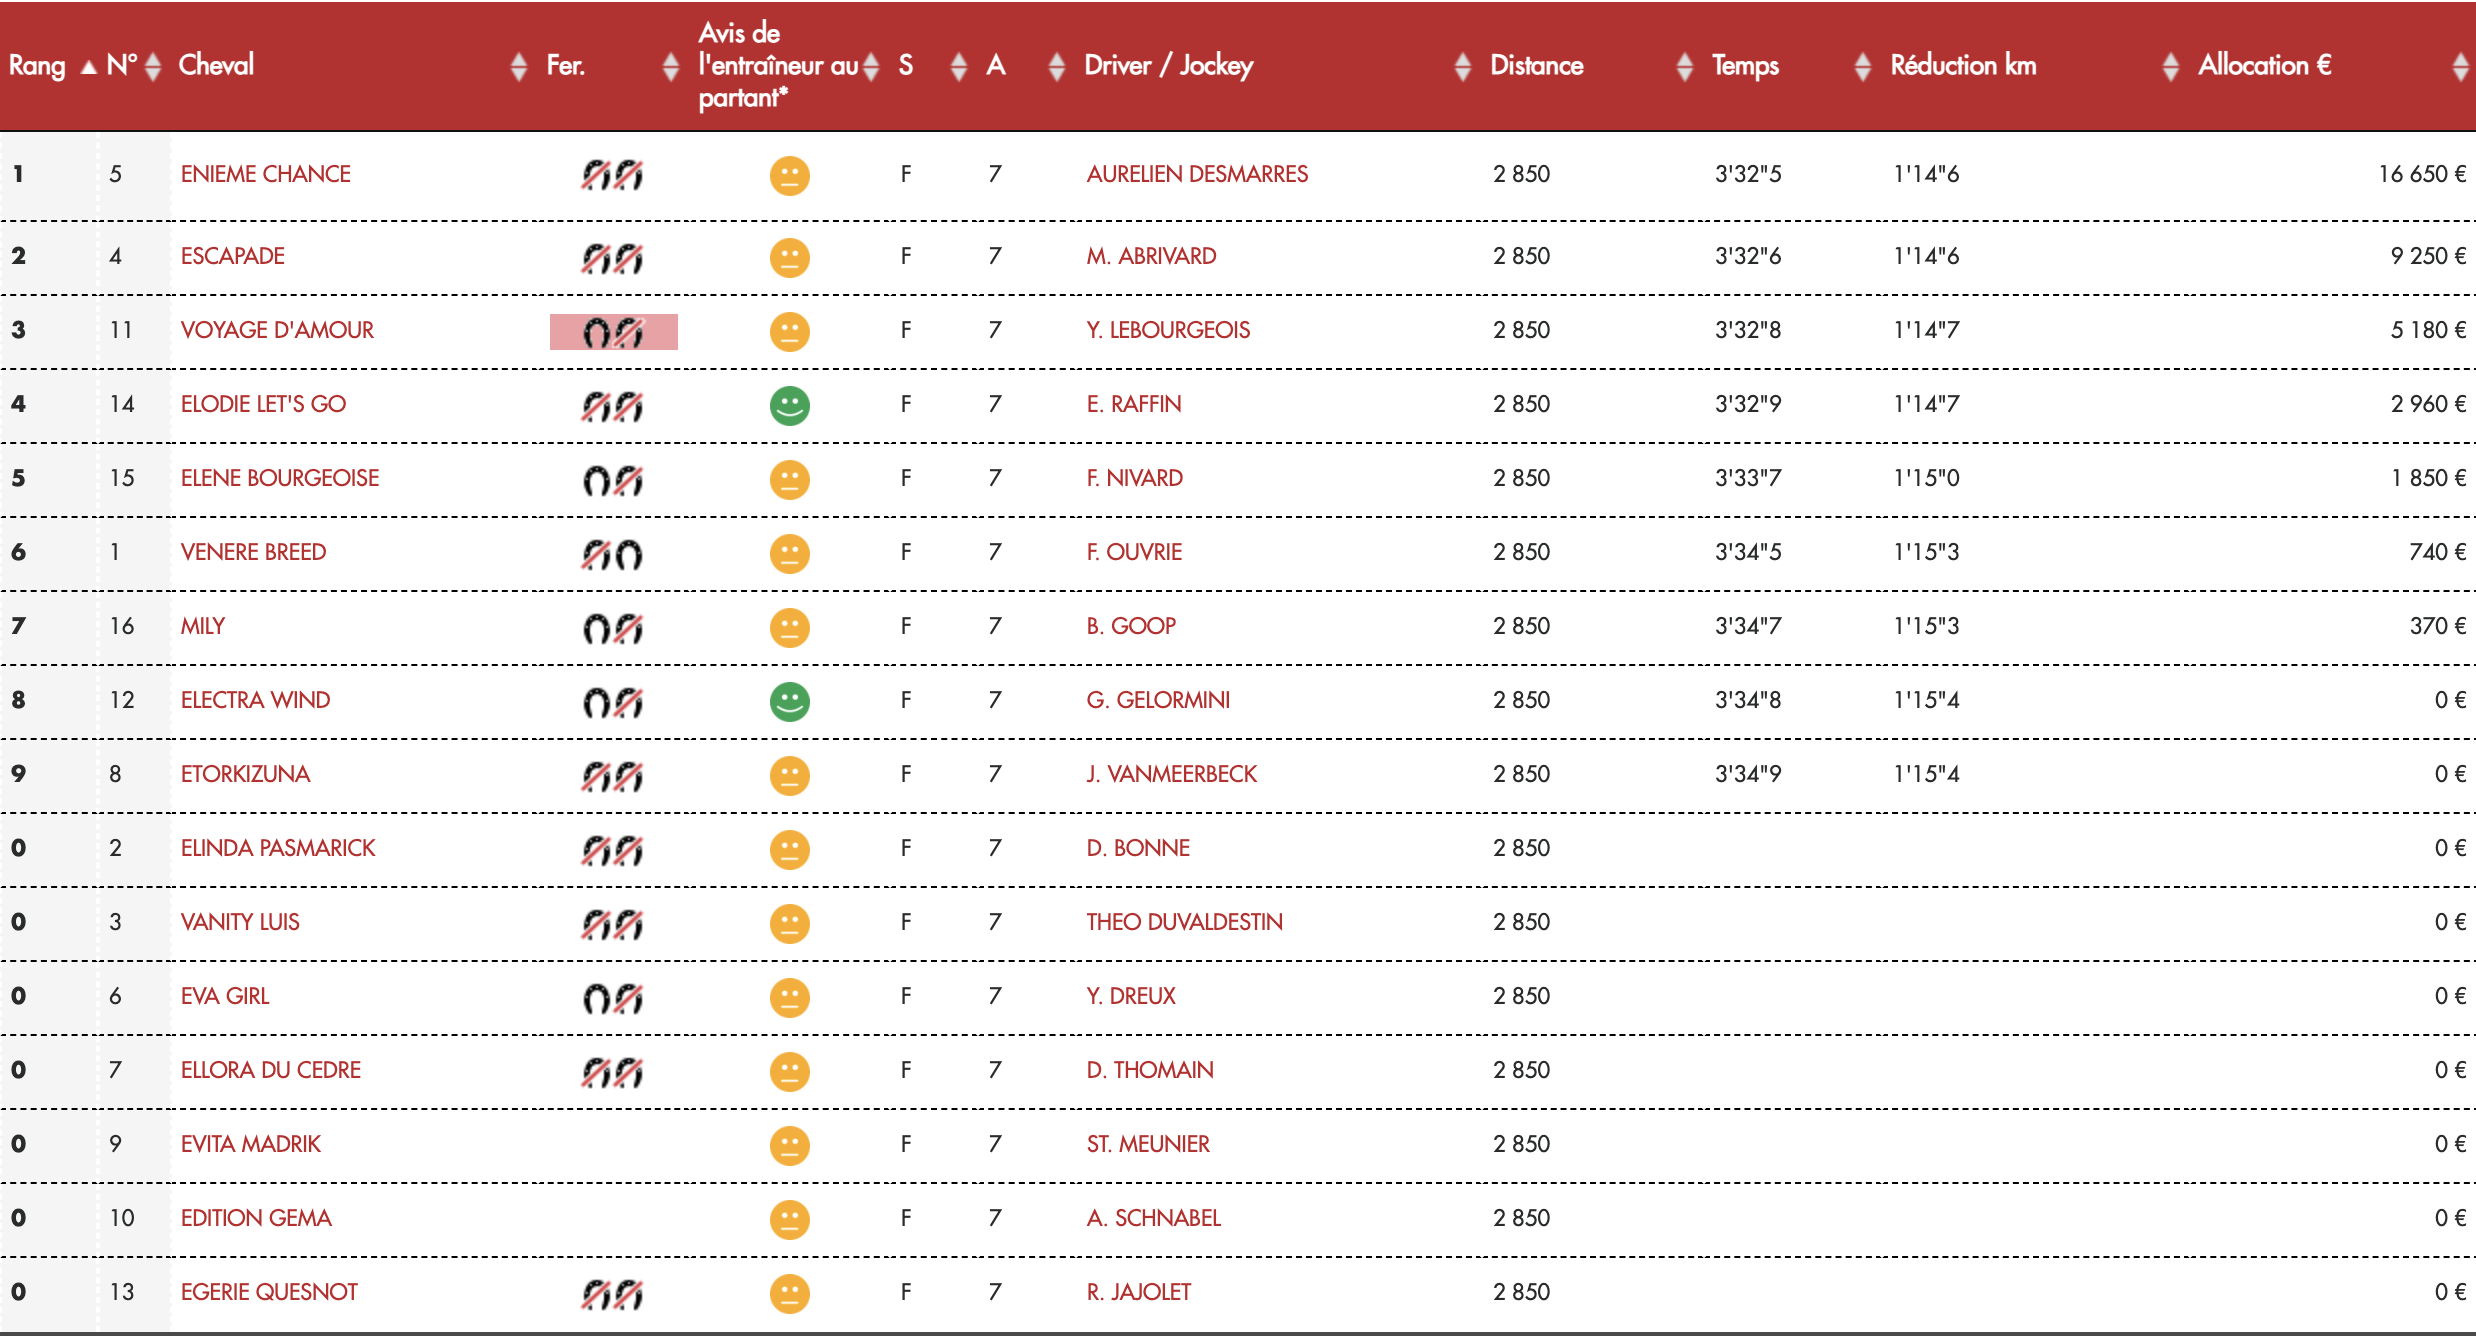This screenshot has width=2476, height=1336.
Task: Open driver G. GELORMINI profile
Action: click(x=1158, y=700)
